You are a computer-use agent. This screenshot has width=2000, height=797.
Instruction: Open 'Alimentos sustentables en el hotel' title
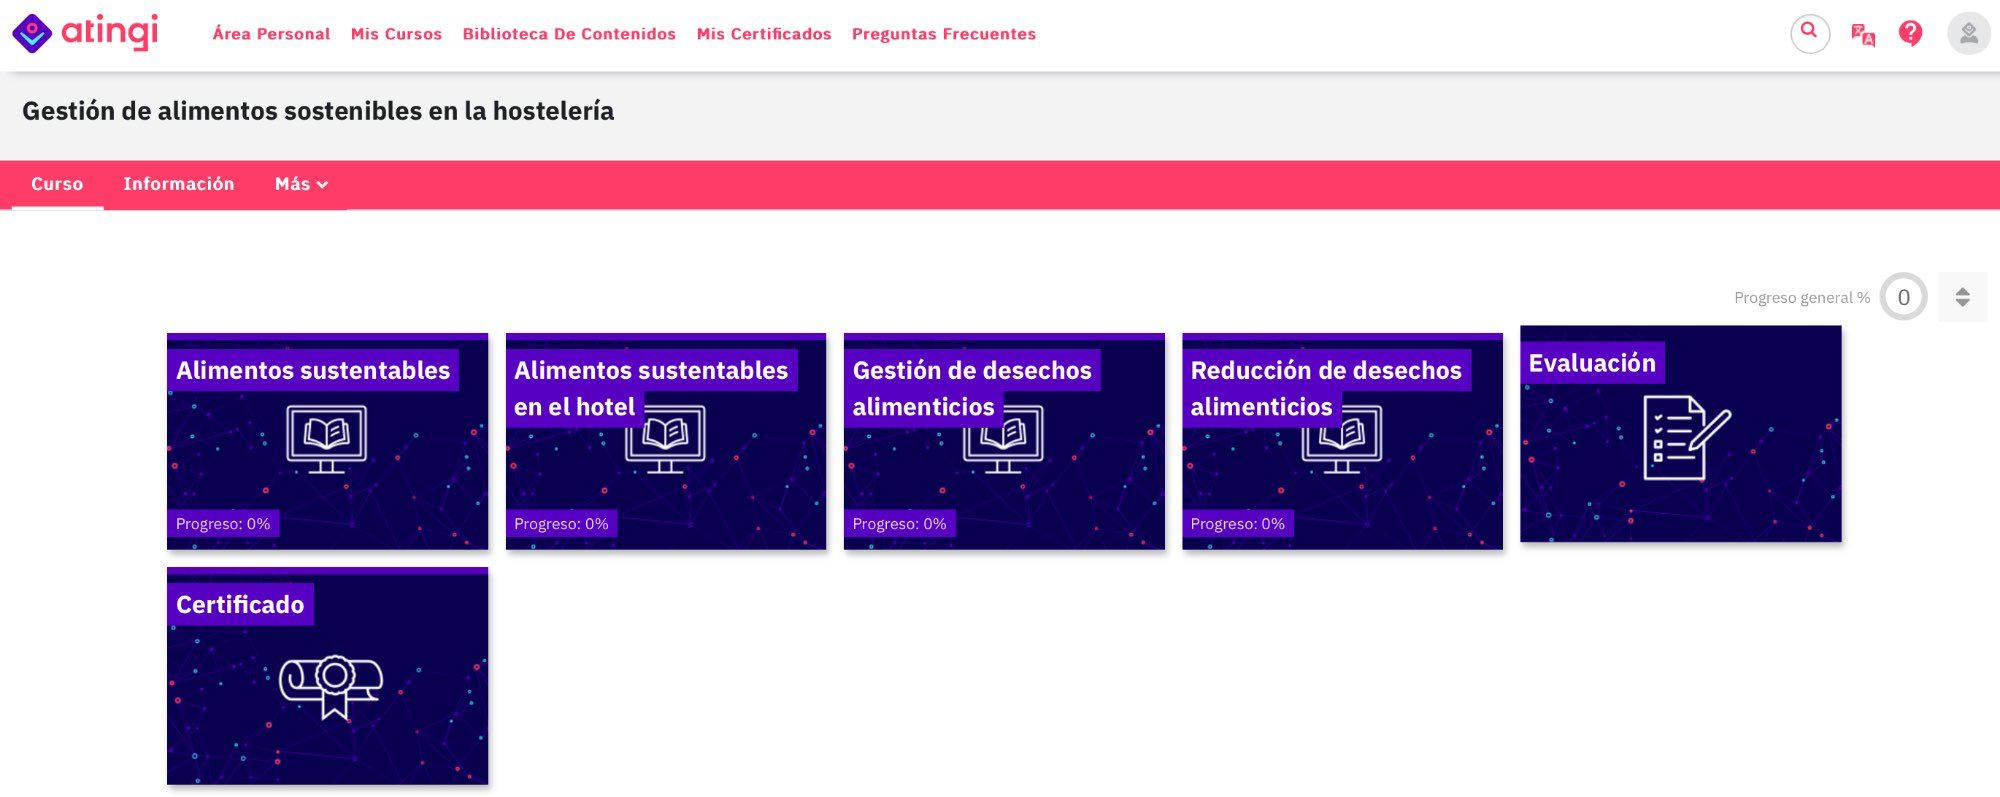pos(651,388)
